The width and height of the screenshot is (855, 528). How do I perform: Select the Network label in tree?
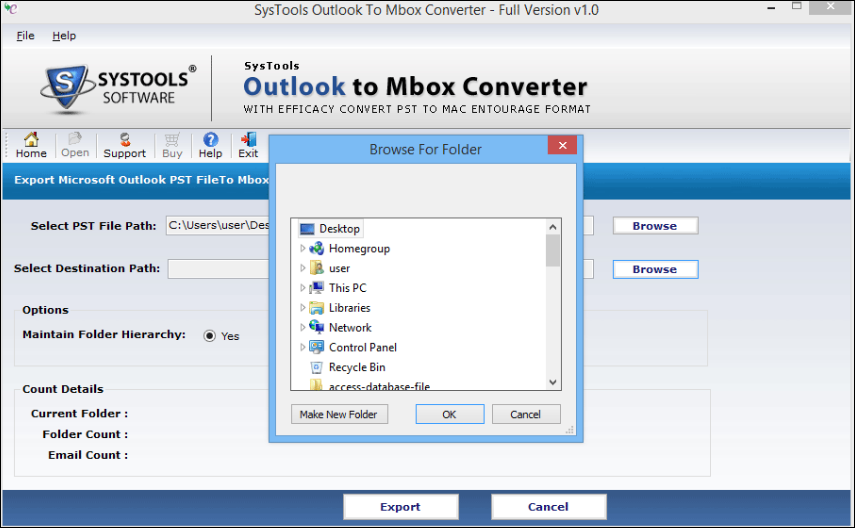(350, 327)
